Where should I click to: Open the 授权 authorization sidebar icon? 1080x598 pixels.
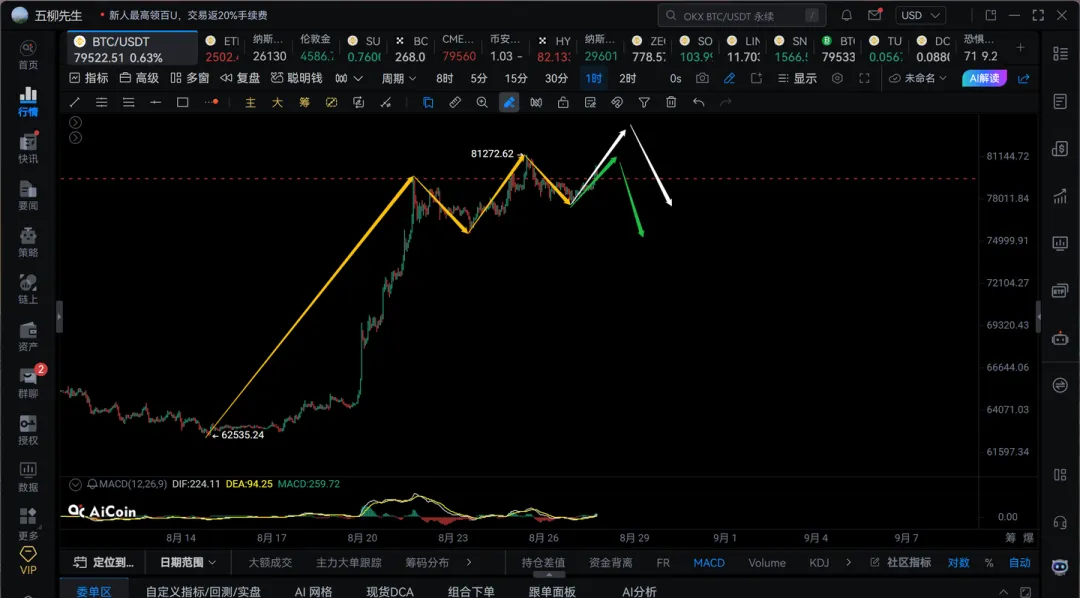(28, 430)
